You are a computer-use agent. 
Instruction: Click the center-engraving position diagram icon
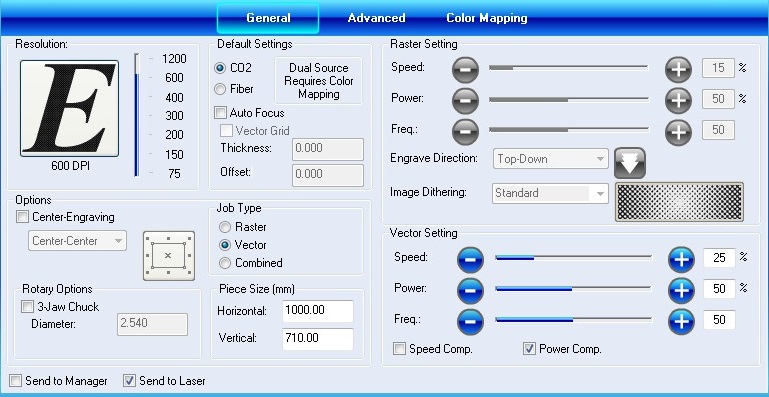click(x=169, y=256)
